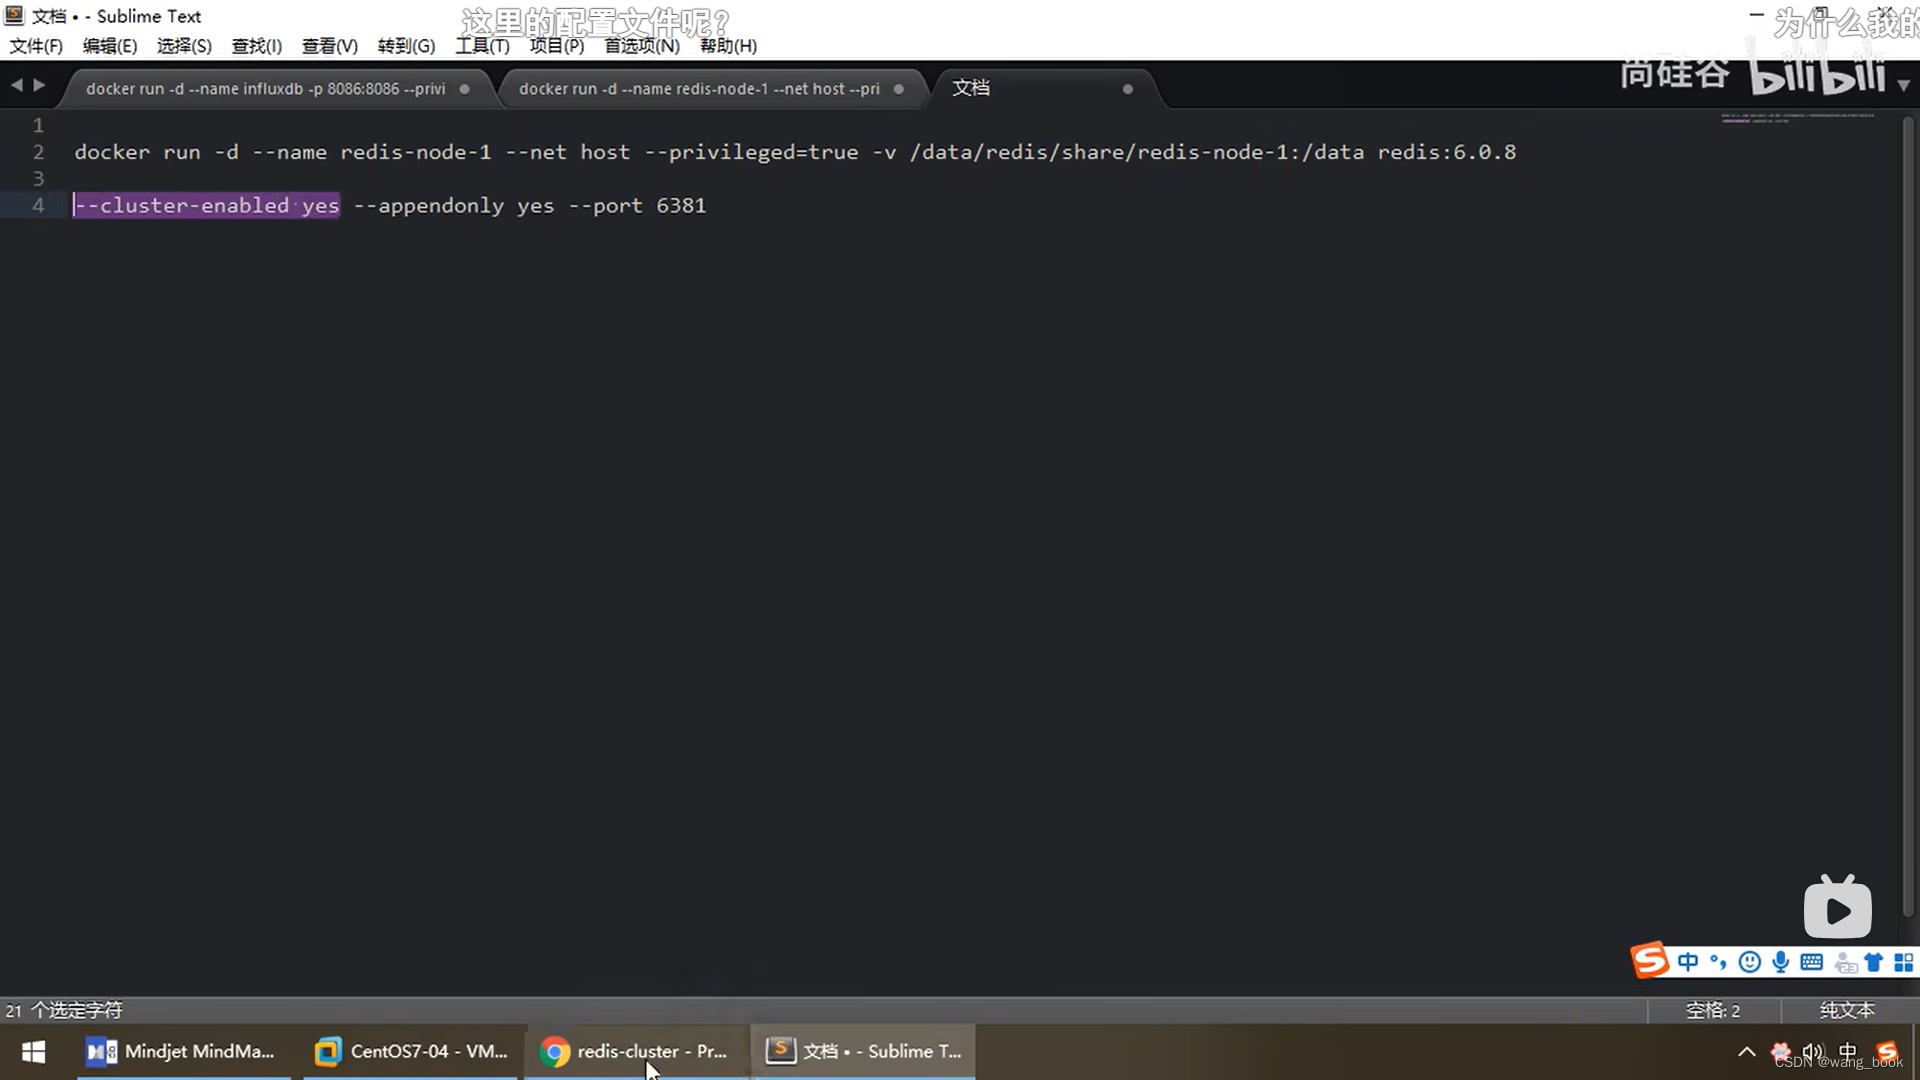Click the Sogou emoji smiley icon
1920x1080 pixels.
tap(1749, 962)
